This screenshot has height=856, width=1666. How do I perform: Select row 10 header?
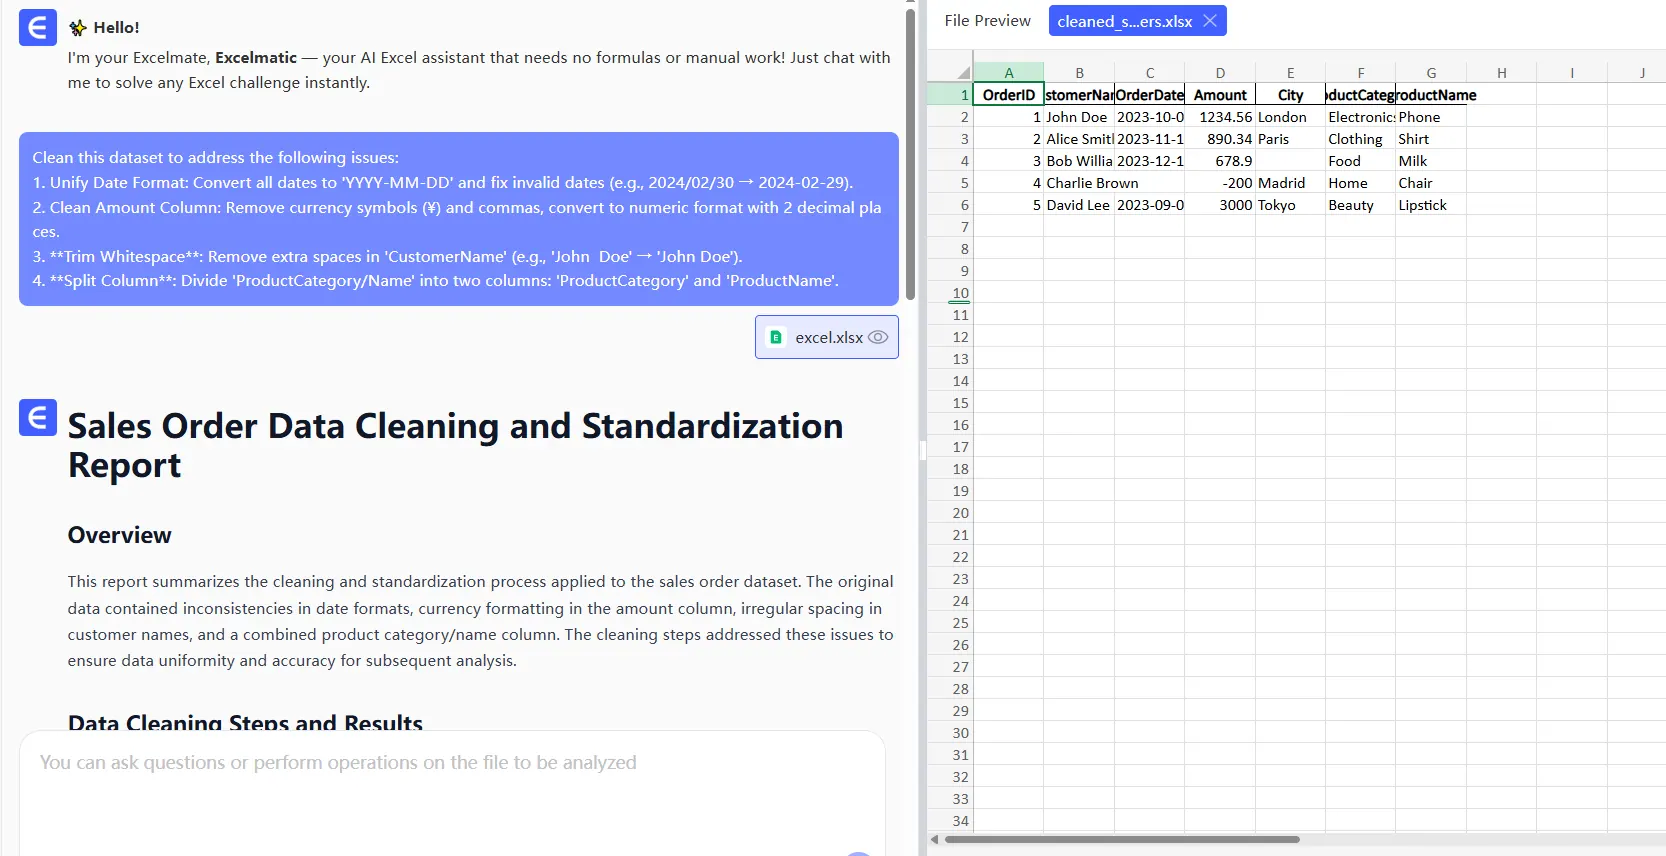coord(960,293)
